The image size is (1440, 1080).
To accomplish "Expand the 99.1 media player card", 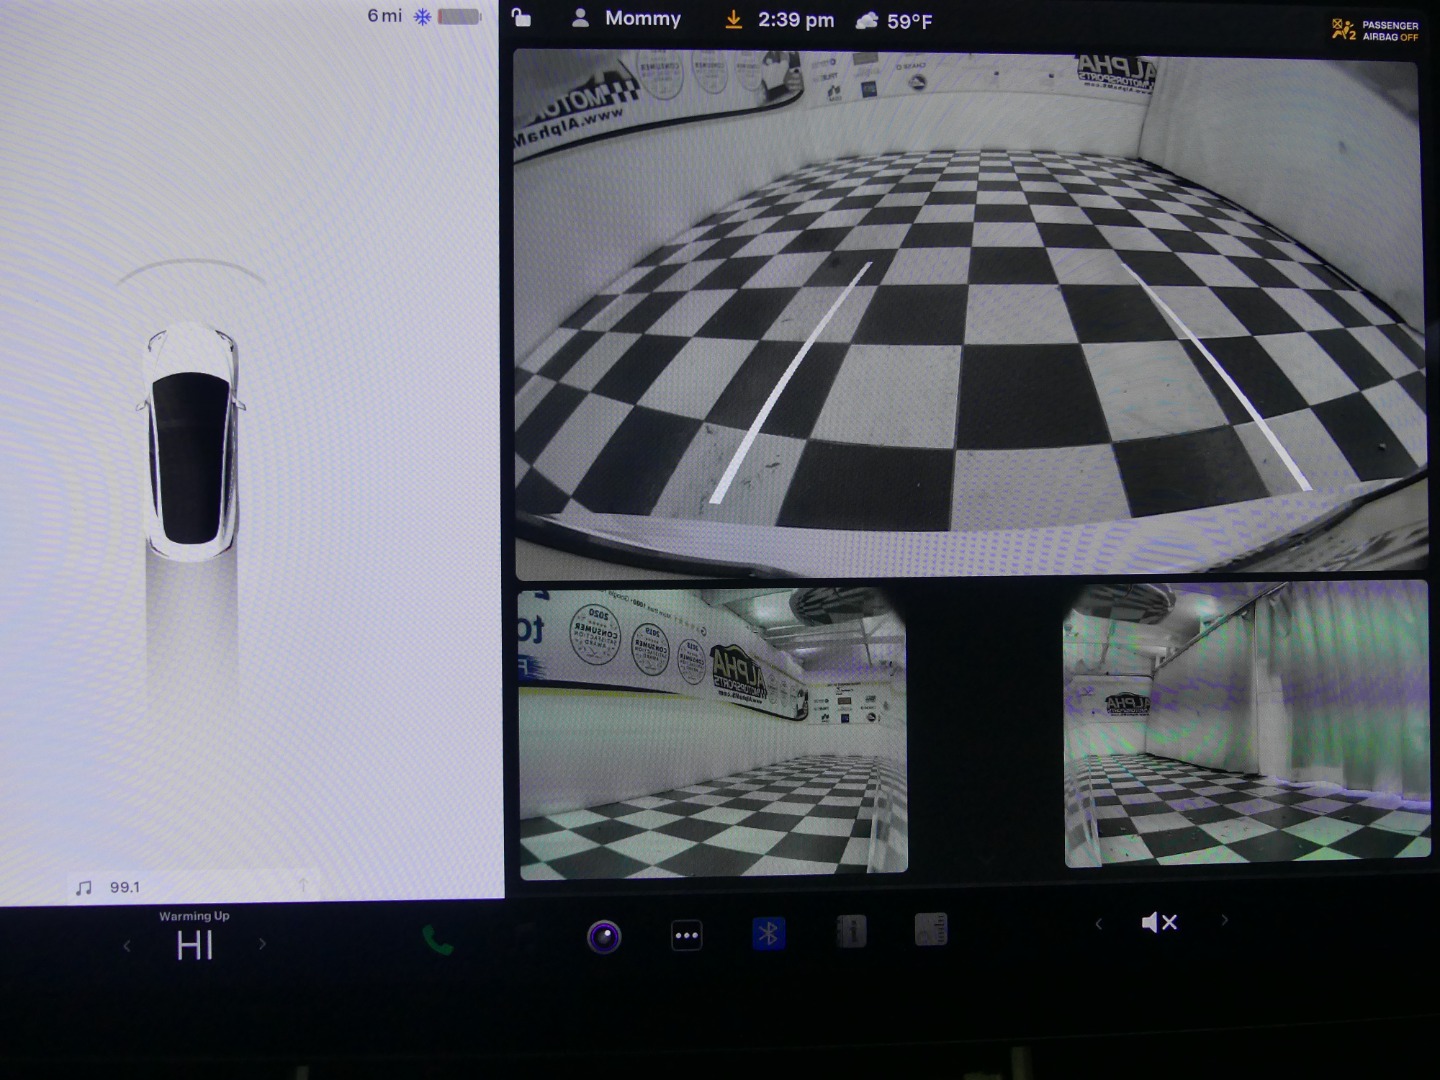I will (x=190, y=887).
